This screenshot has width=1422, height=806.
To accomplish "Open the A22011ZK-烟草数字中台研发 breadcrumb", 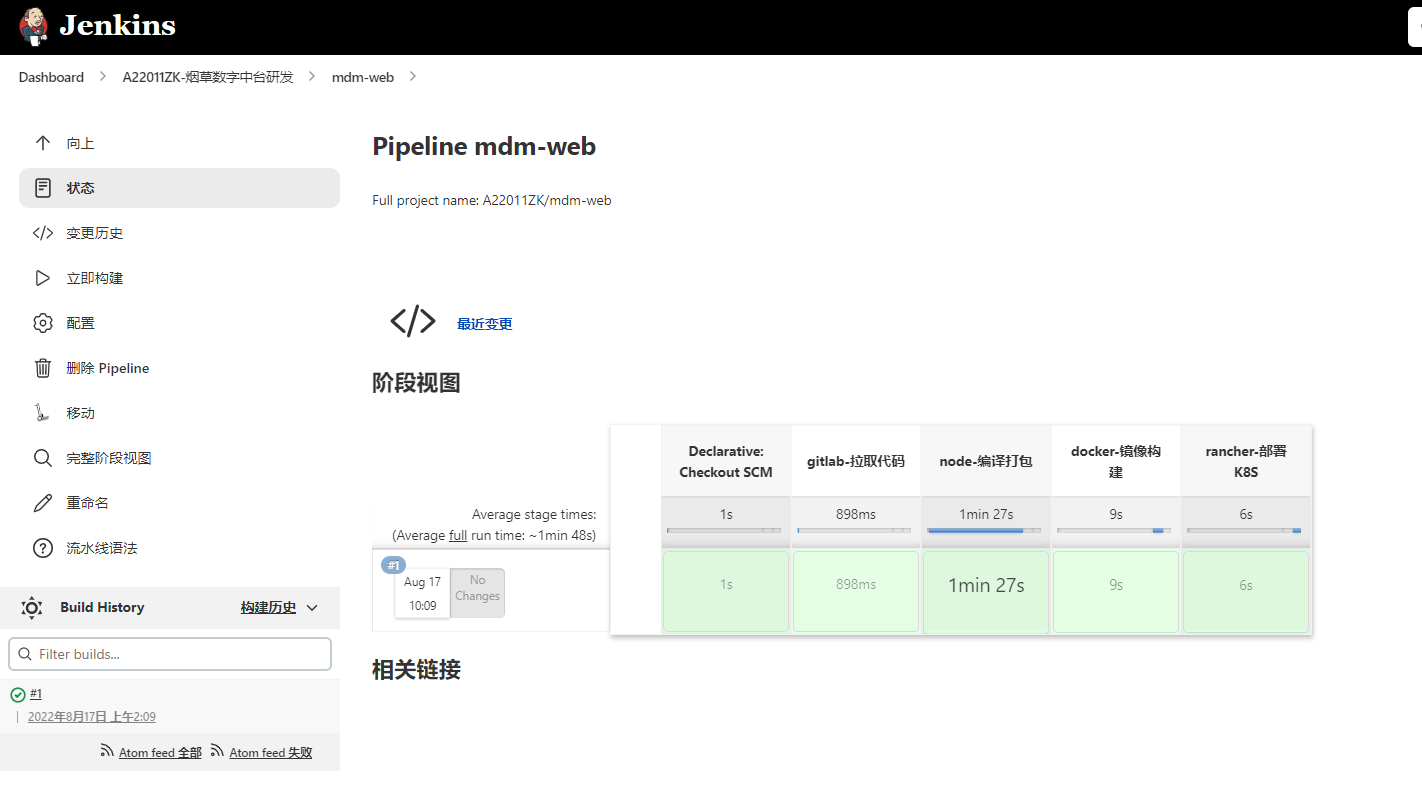I will 208,77.
